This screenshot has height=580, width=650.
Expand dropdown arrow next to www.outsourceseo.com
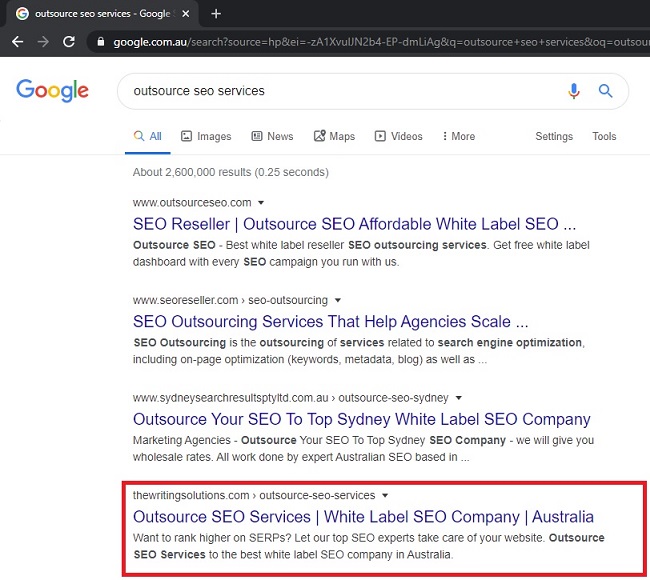pyautogui.click(x=261, y=203)
